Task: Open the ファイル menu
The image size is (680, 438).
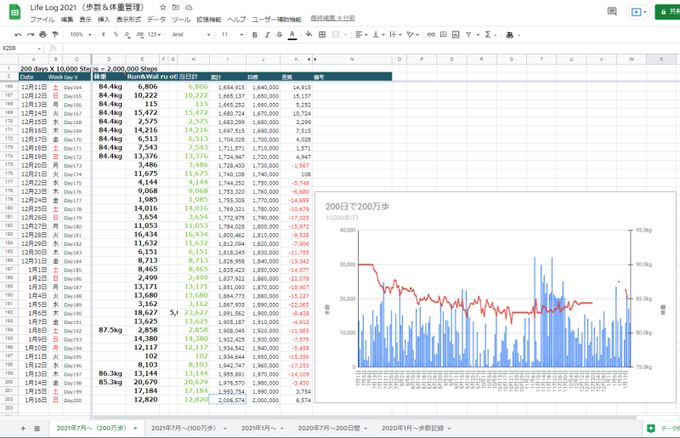Action: pyautogui.click(x=42, y=20)
